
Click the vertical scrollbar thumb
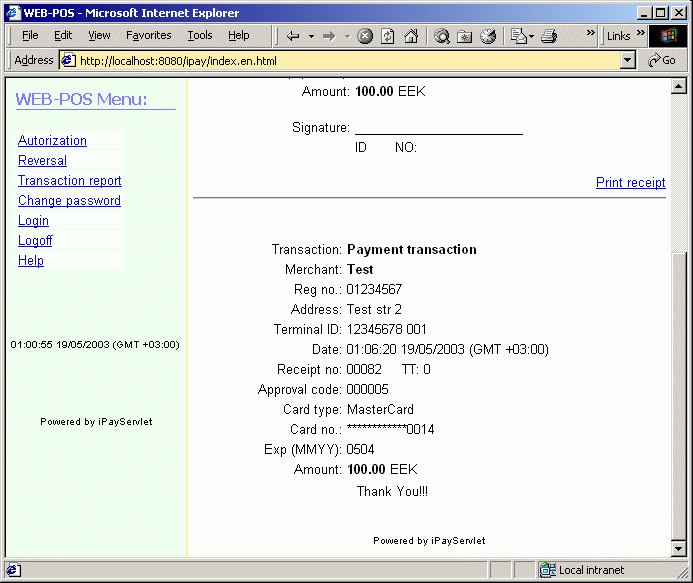678,396
